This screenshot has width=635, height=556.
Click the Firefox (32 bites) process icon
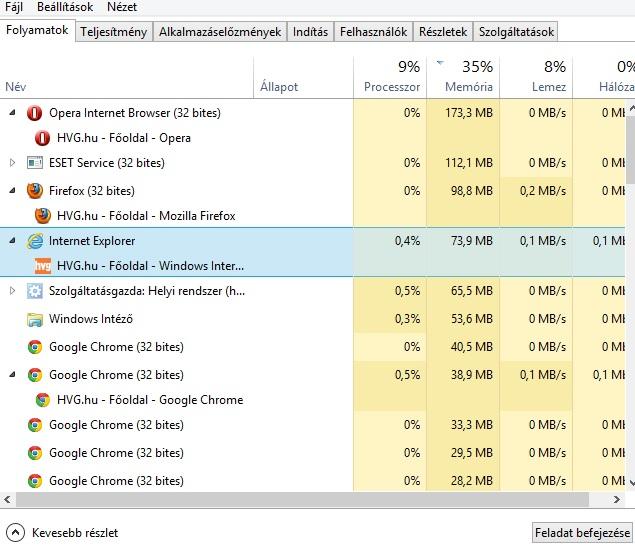34,191
